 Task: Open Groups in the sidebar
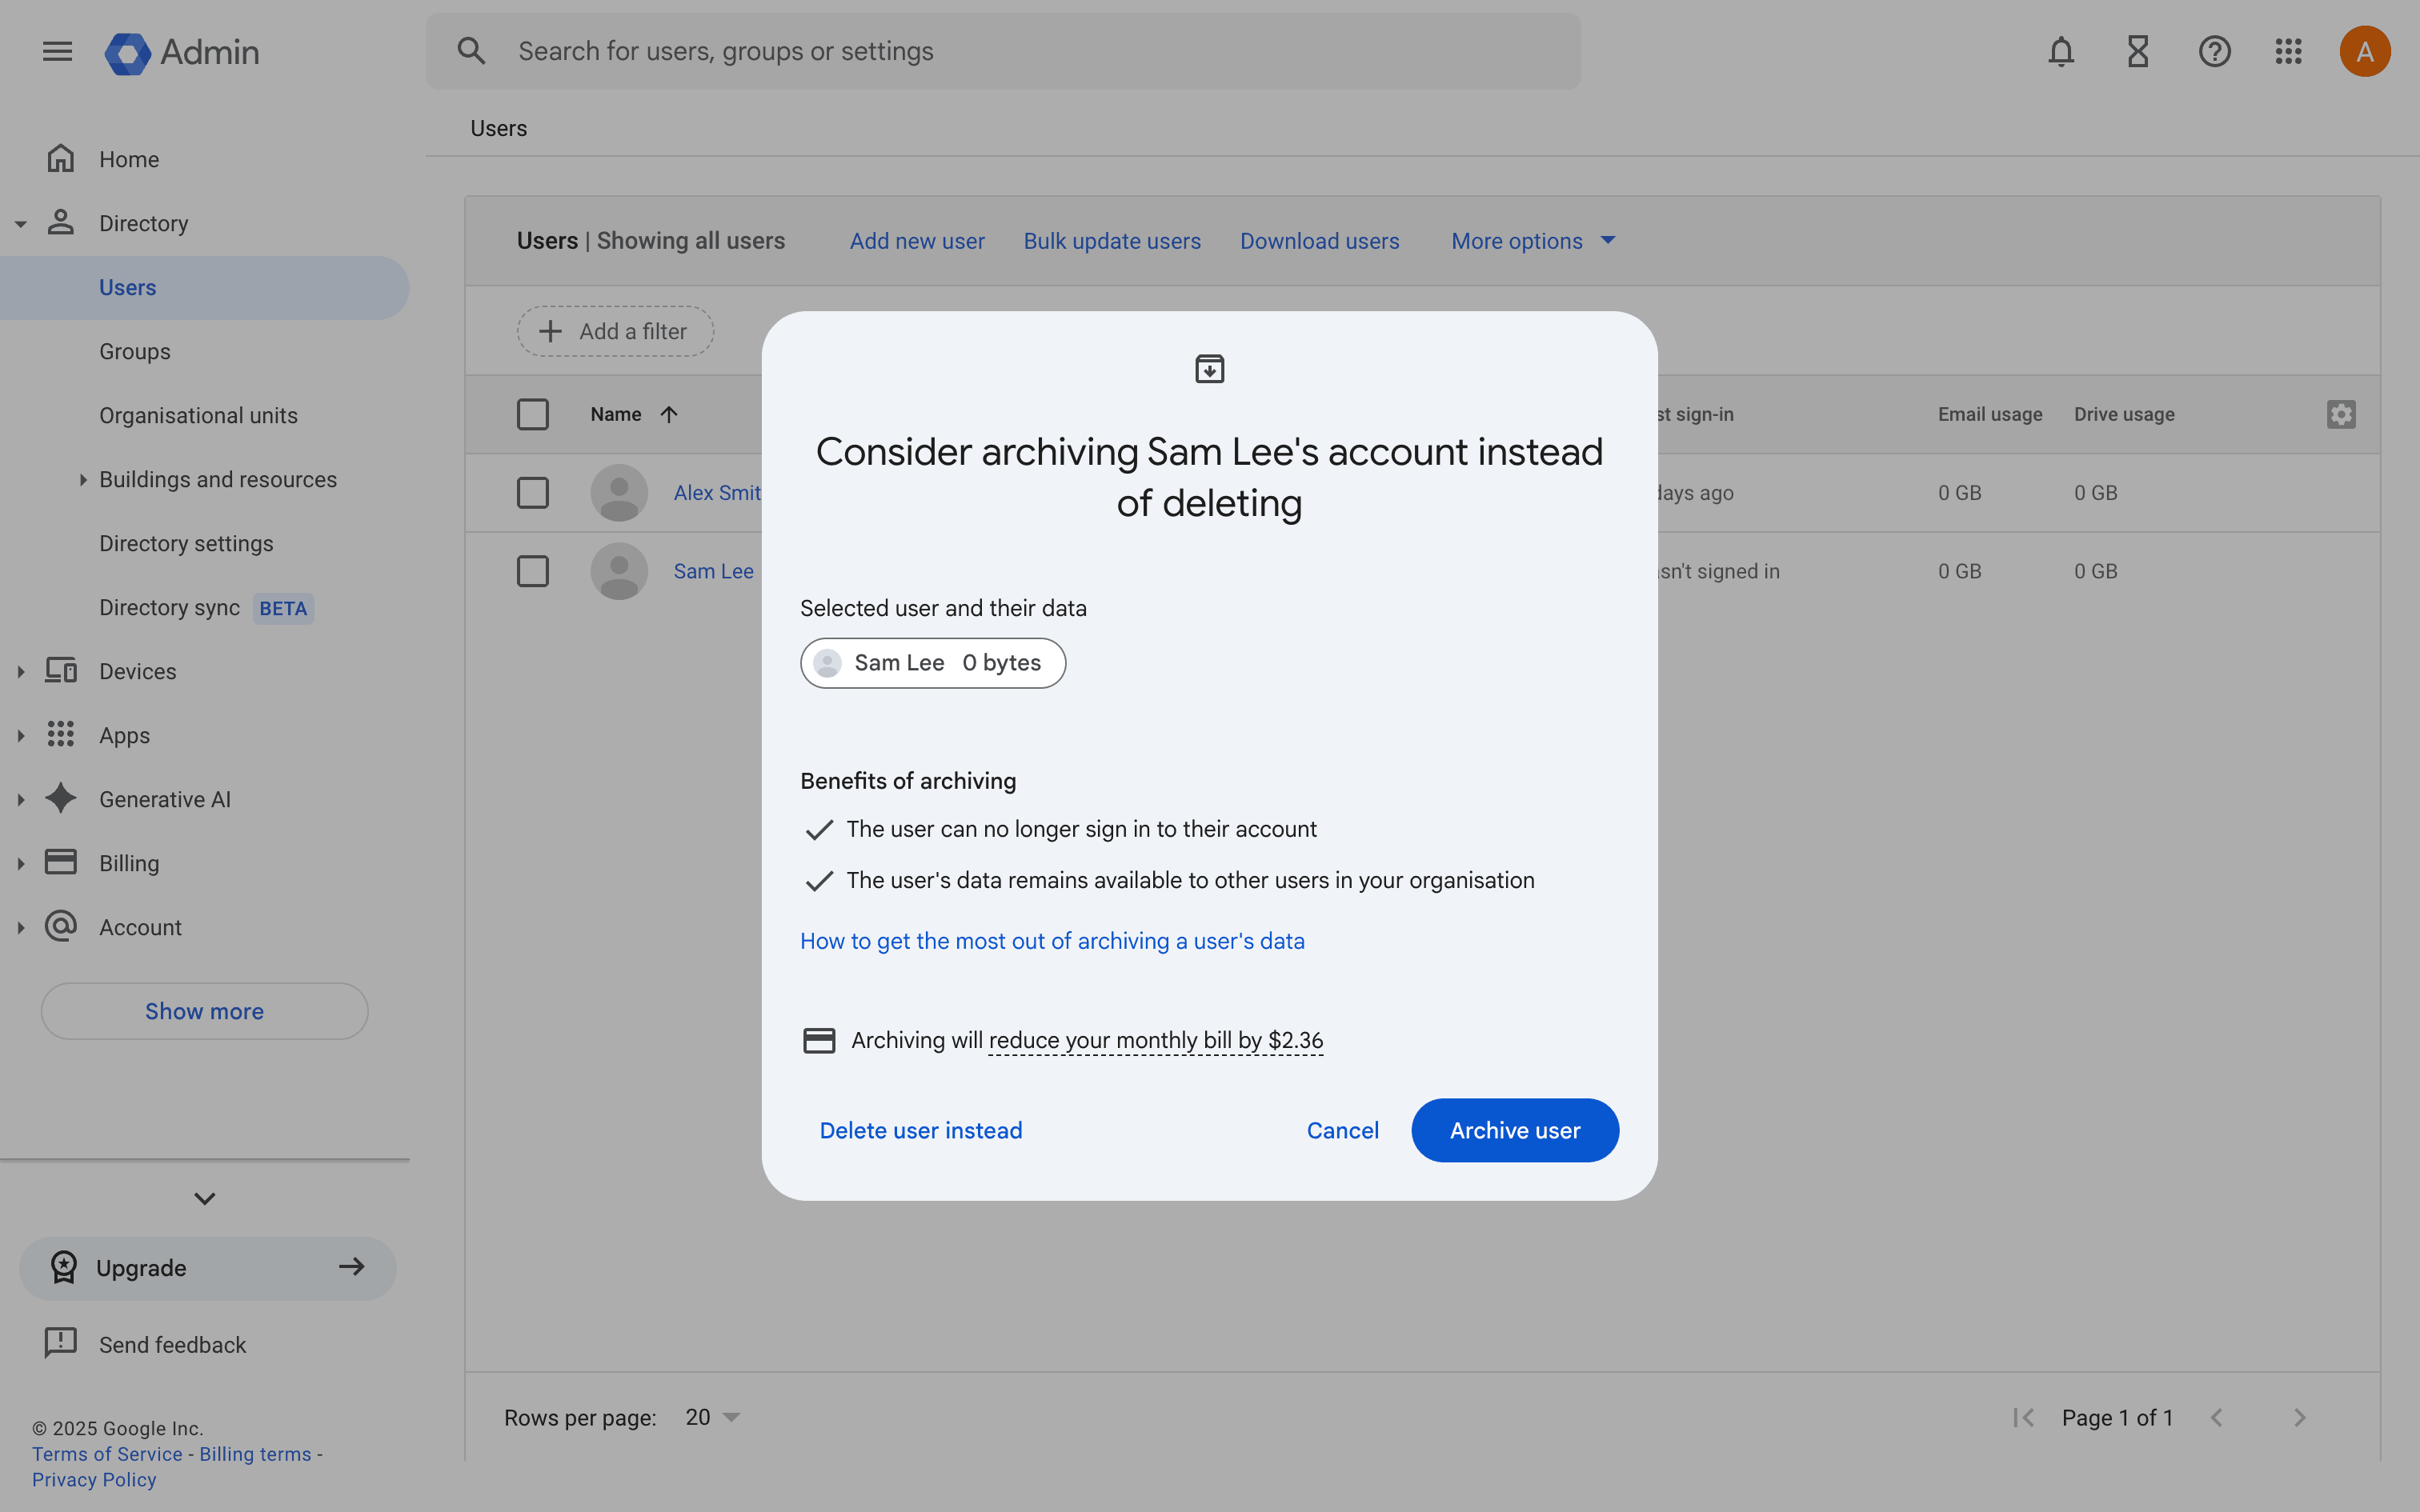(x=135, y=351)
